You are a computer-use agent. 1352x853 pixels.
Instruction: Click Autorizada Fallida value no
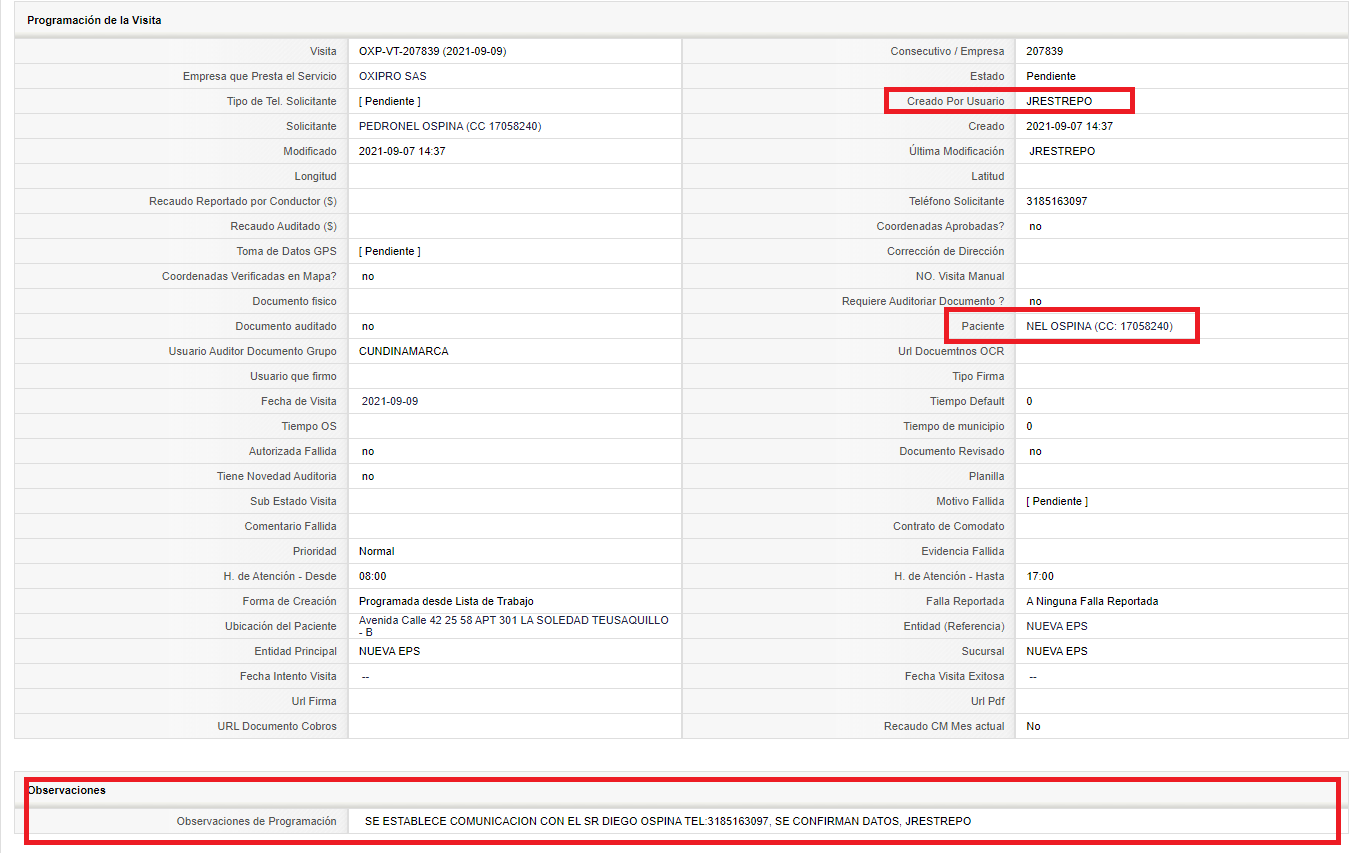pos(368,451)
